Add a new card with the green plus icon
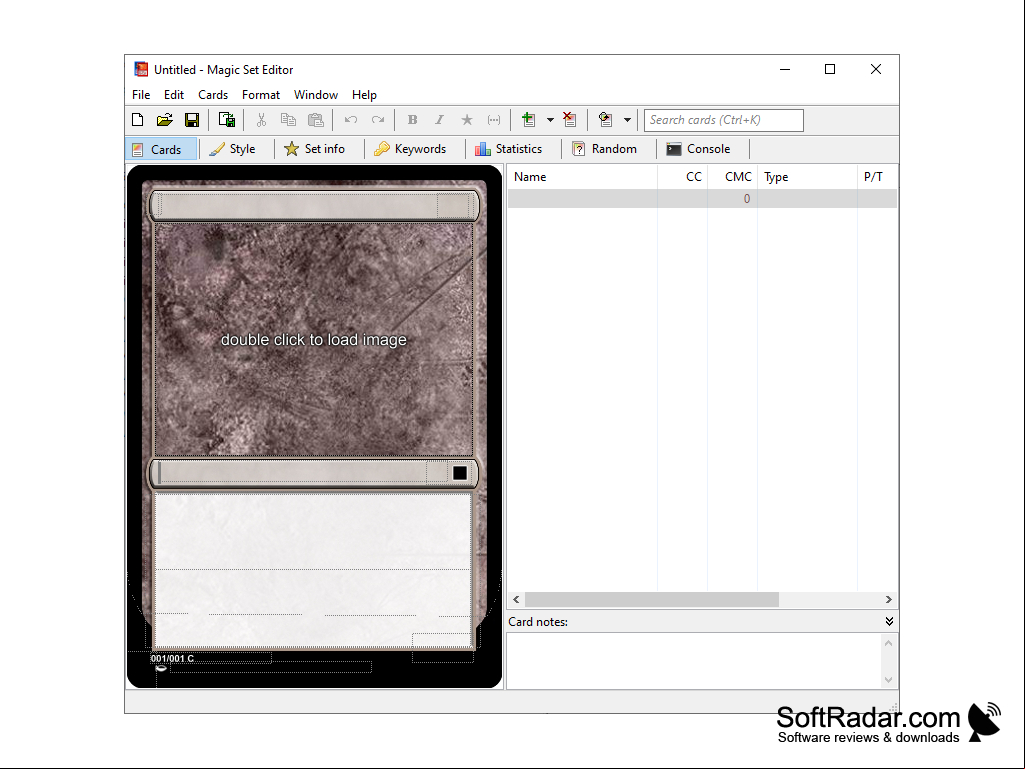 [528, 120]
